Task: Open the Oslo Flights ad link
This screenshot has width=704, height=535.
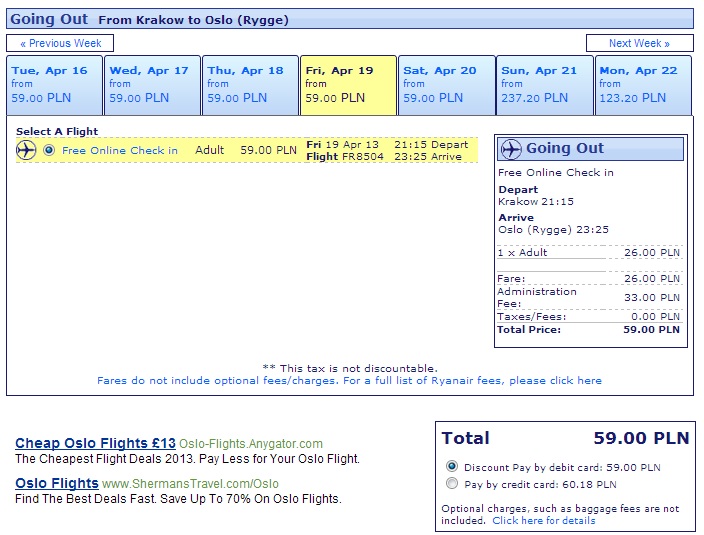Action: (57, 483)
